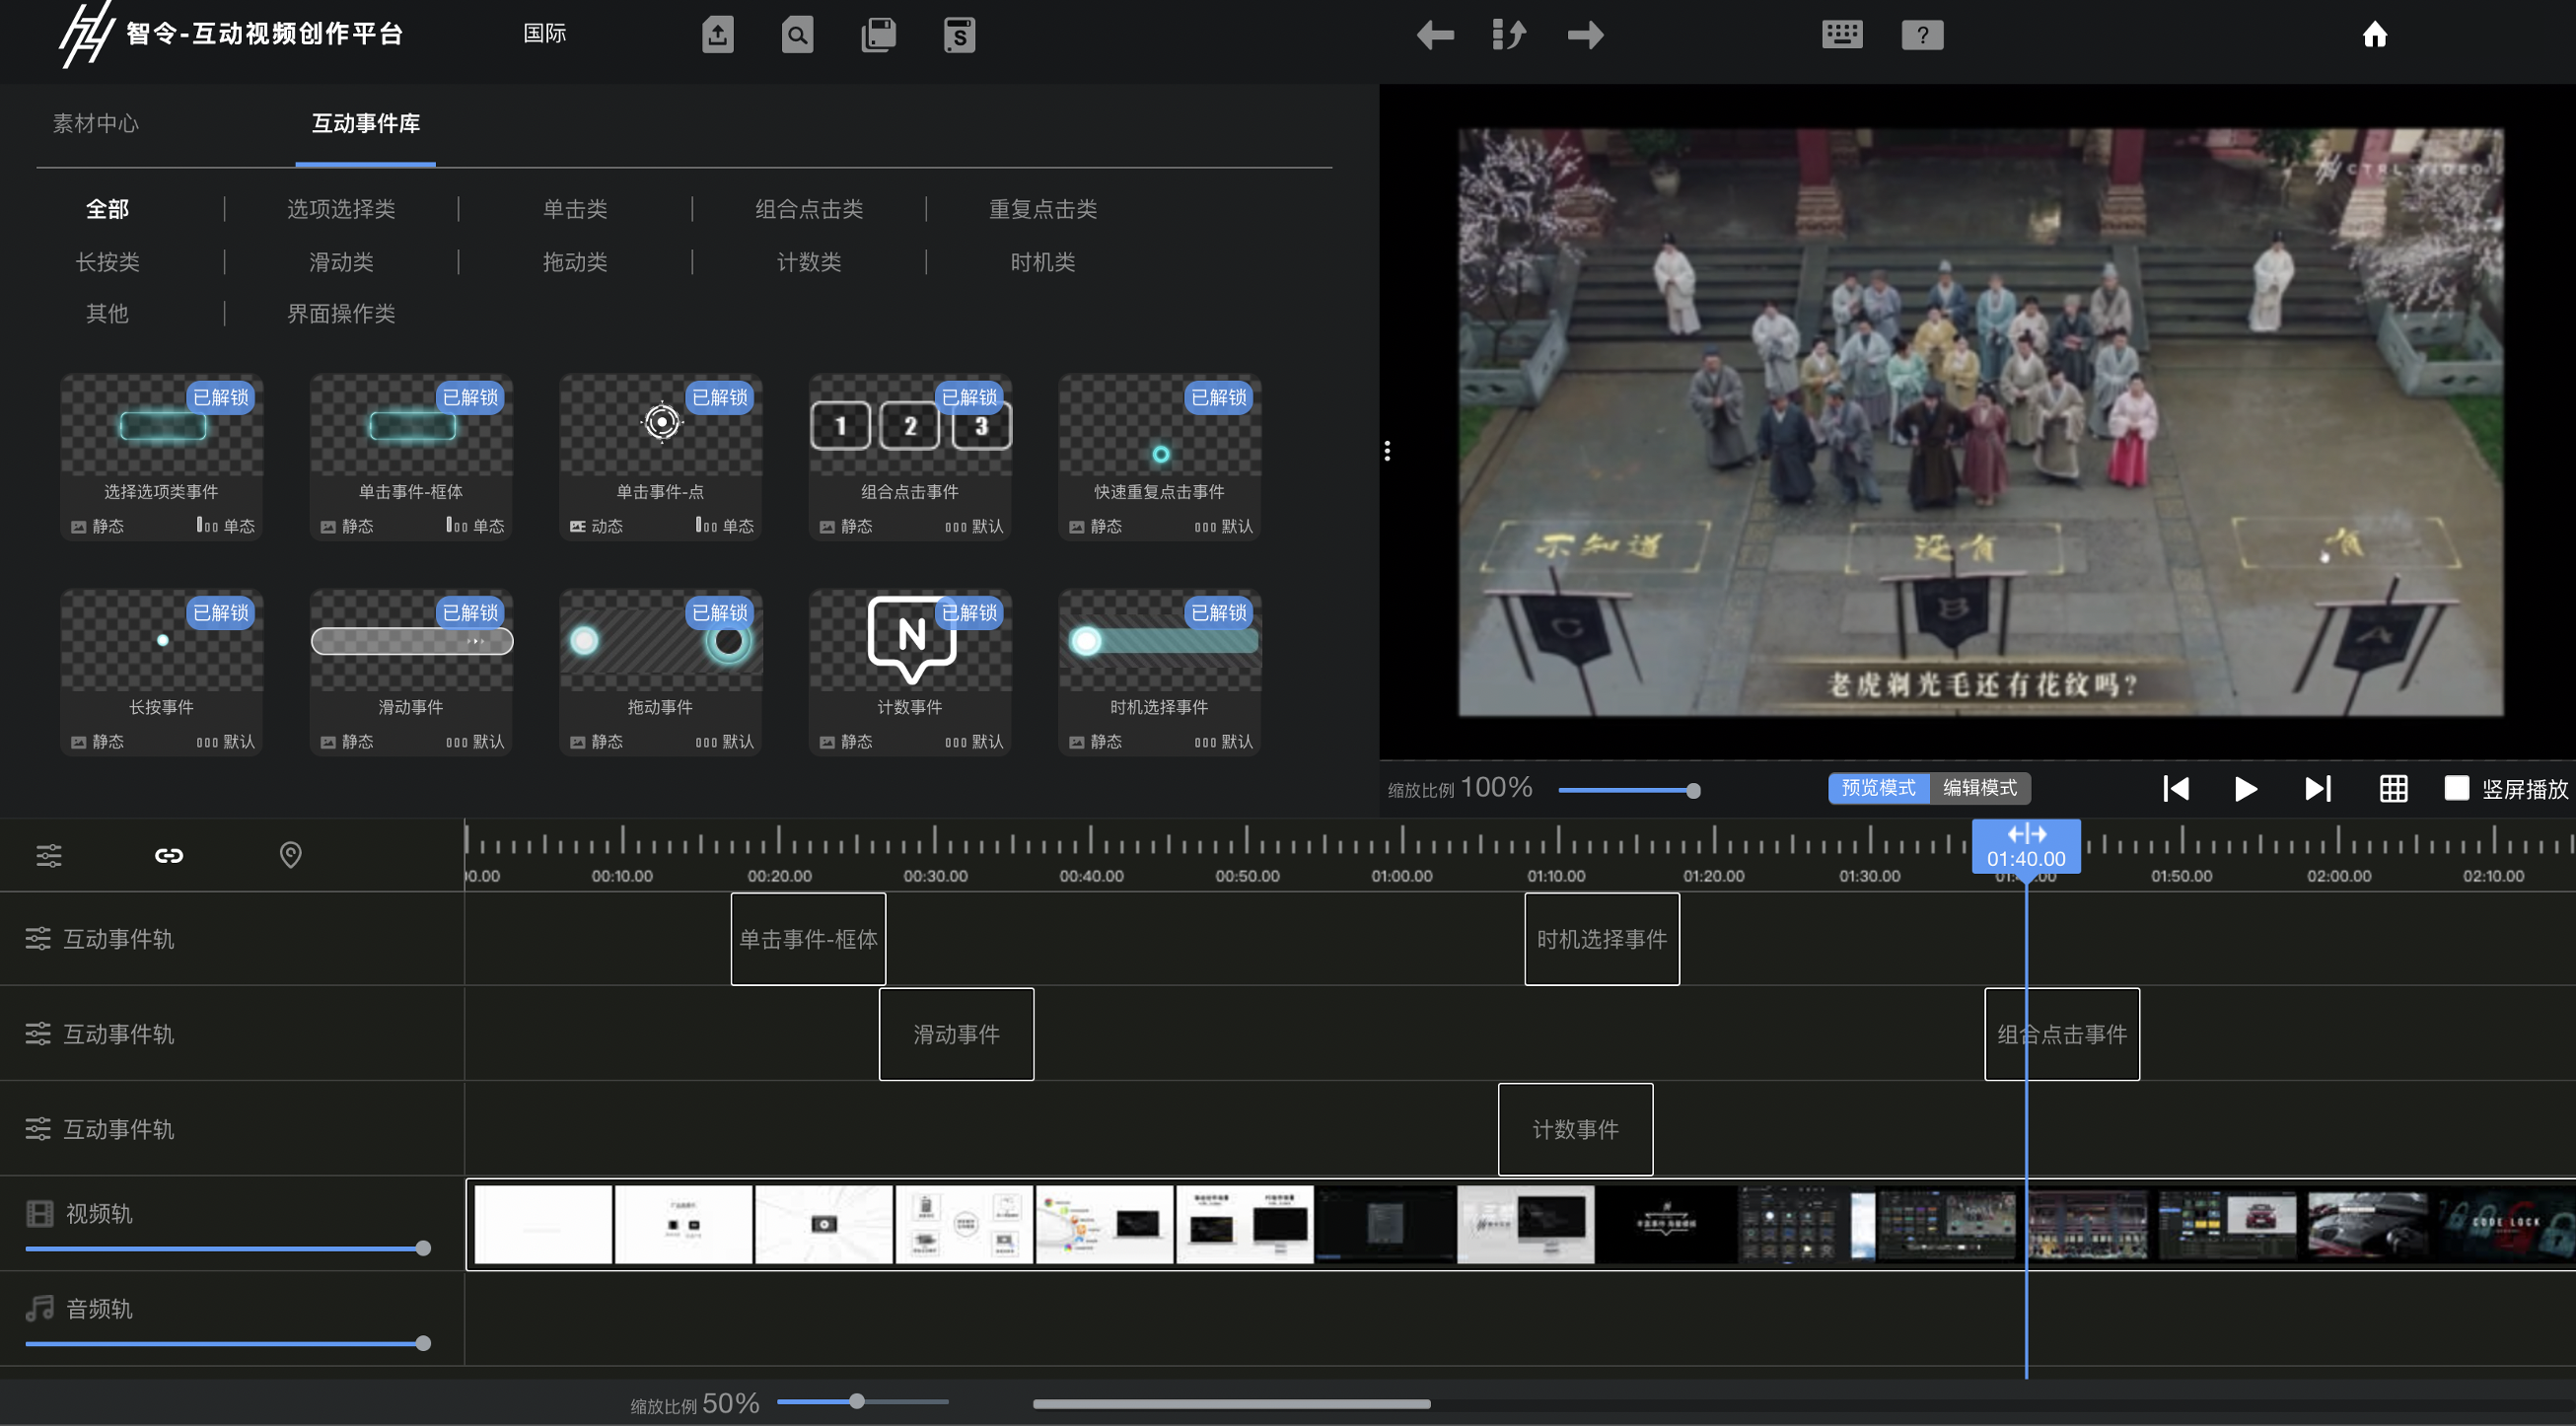Select the 组合点击事件 library card

[x=910, y=458]
